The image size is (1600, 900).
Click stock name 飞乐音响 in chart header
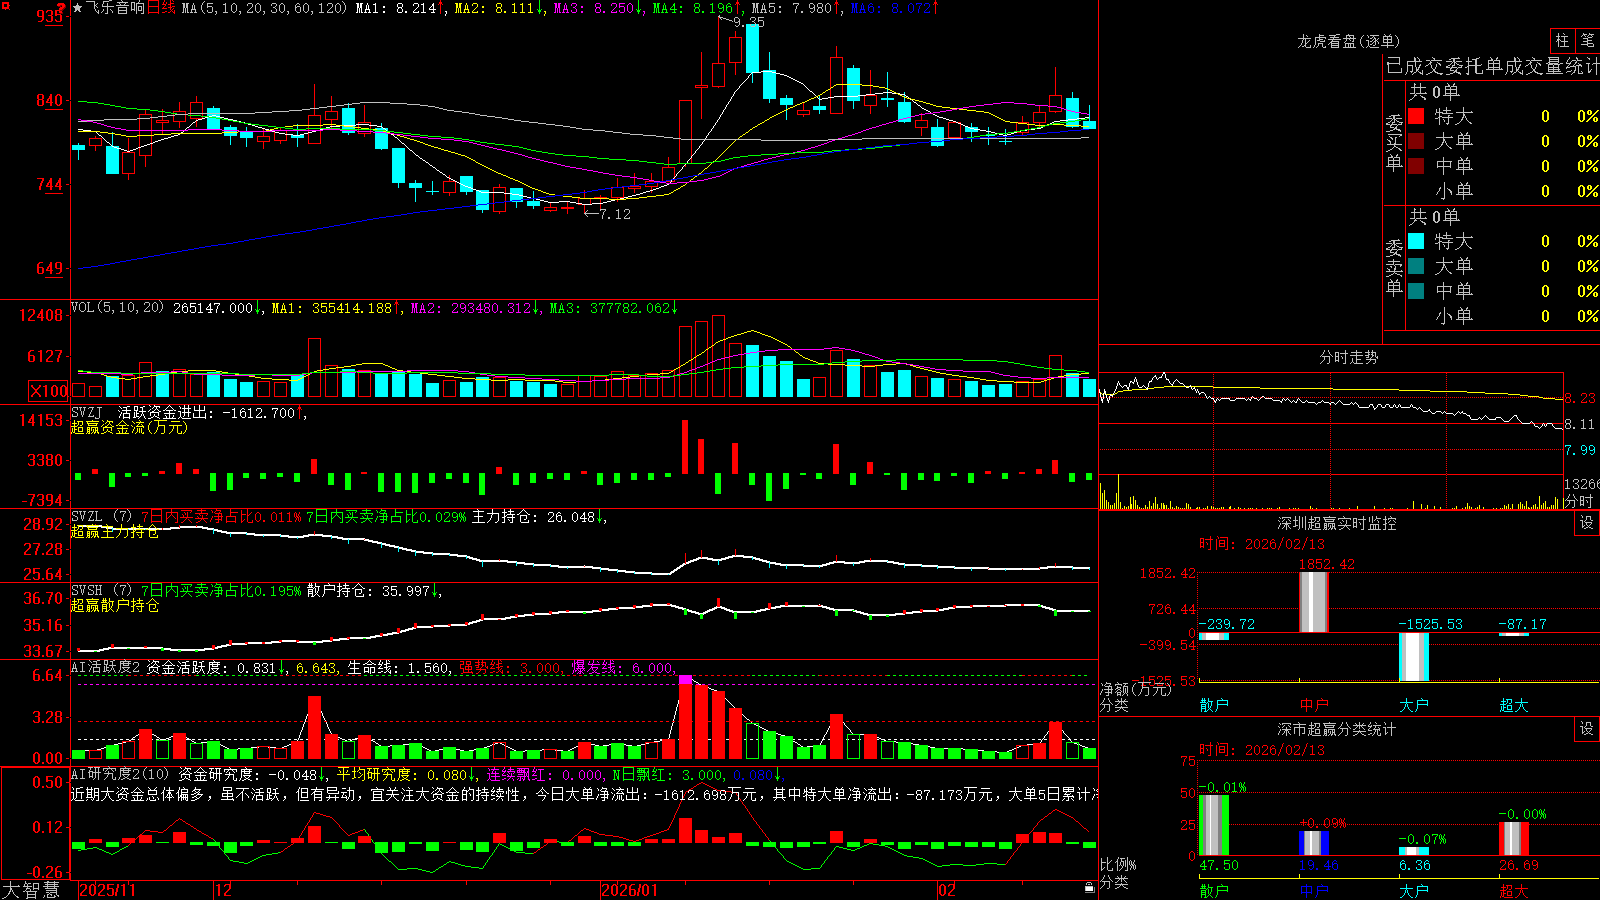tap(115, 8)
